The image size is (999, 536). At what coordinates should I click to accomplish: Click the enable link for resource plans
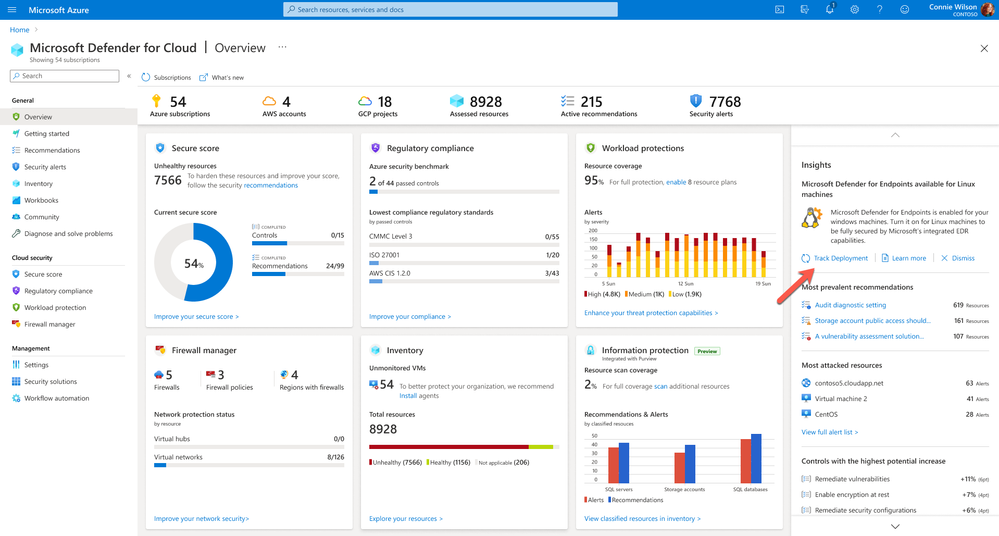click(x=676, y=182)
